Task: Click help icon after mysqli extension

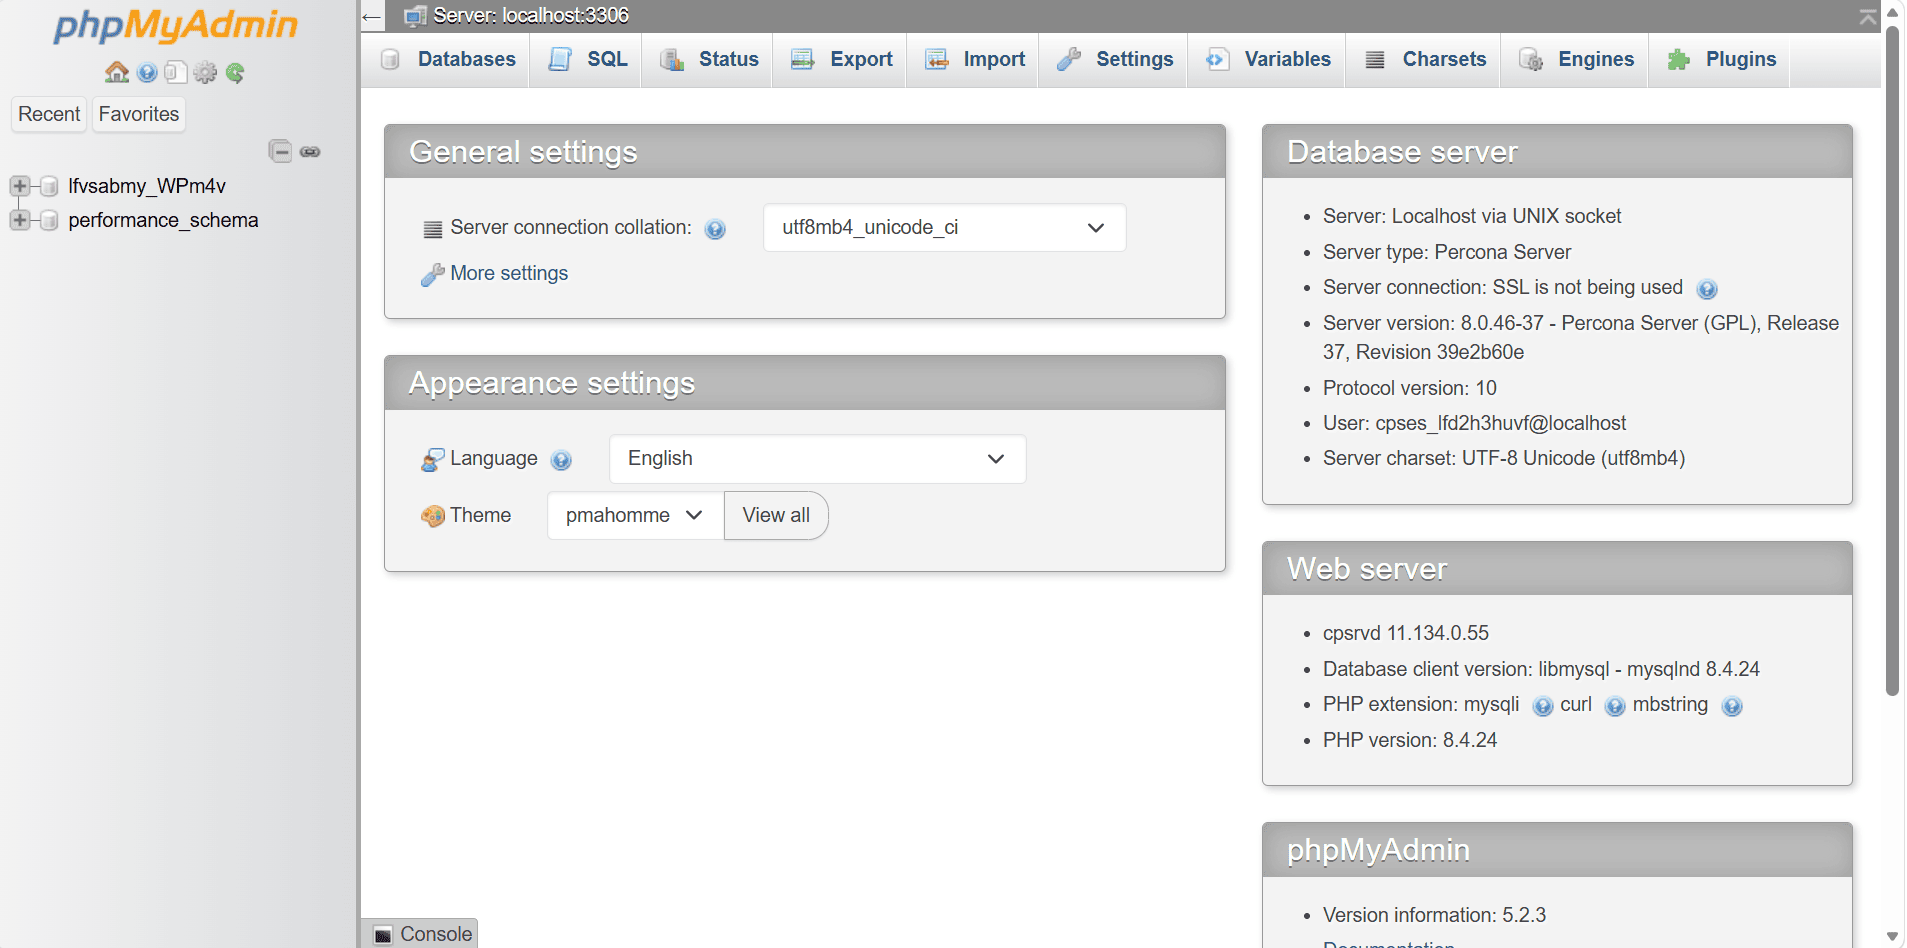Action: point(1543,707)
